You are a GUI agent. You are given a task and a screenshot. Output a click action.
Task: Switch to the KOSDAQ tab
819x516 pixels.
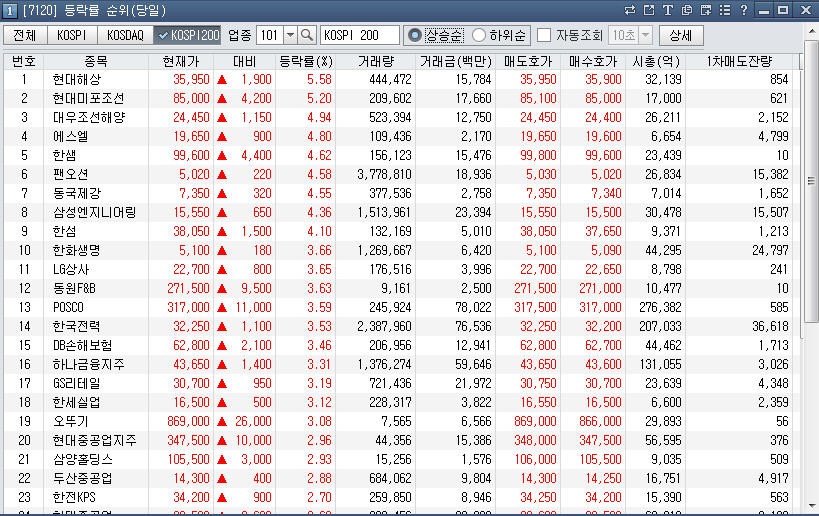coord(126,35)
